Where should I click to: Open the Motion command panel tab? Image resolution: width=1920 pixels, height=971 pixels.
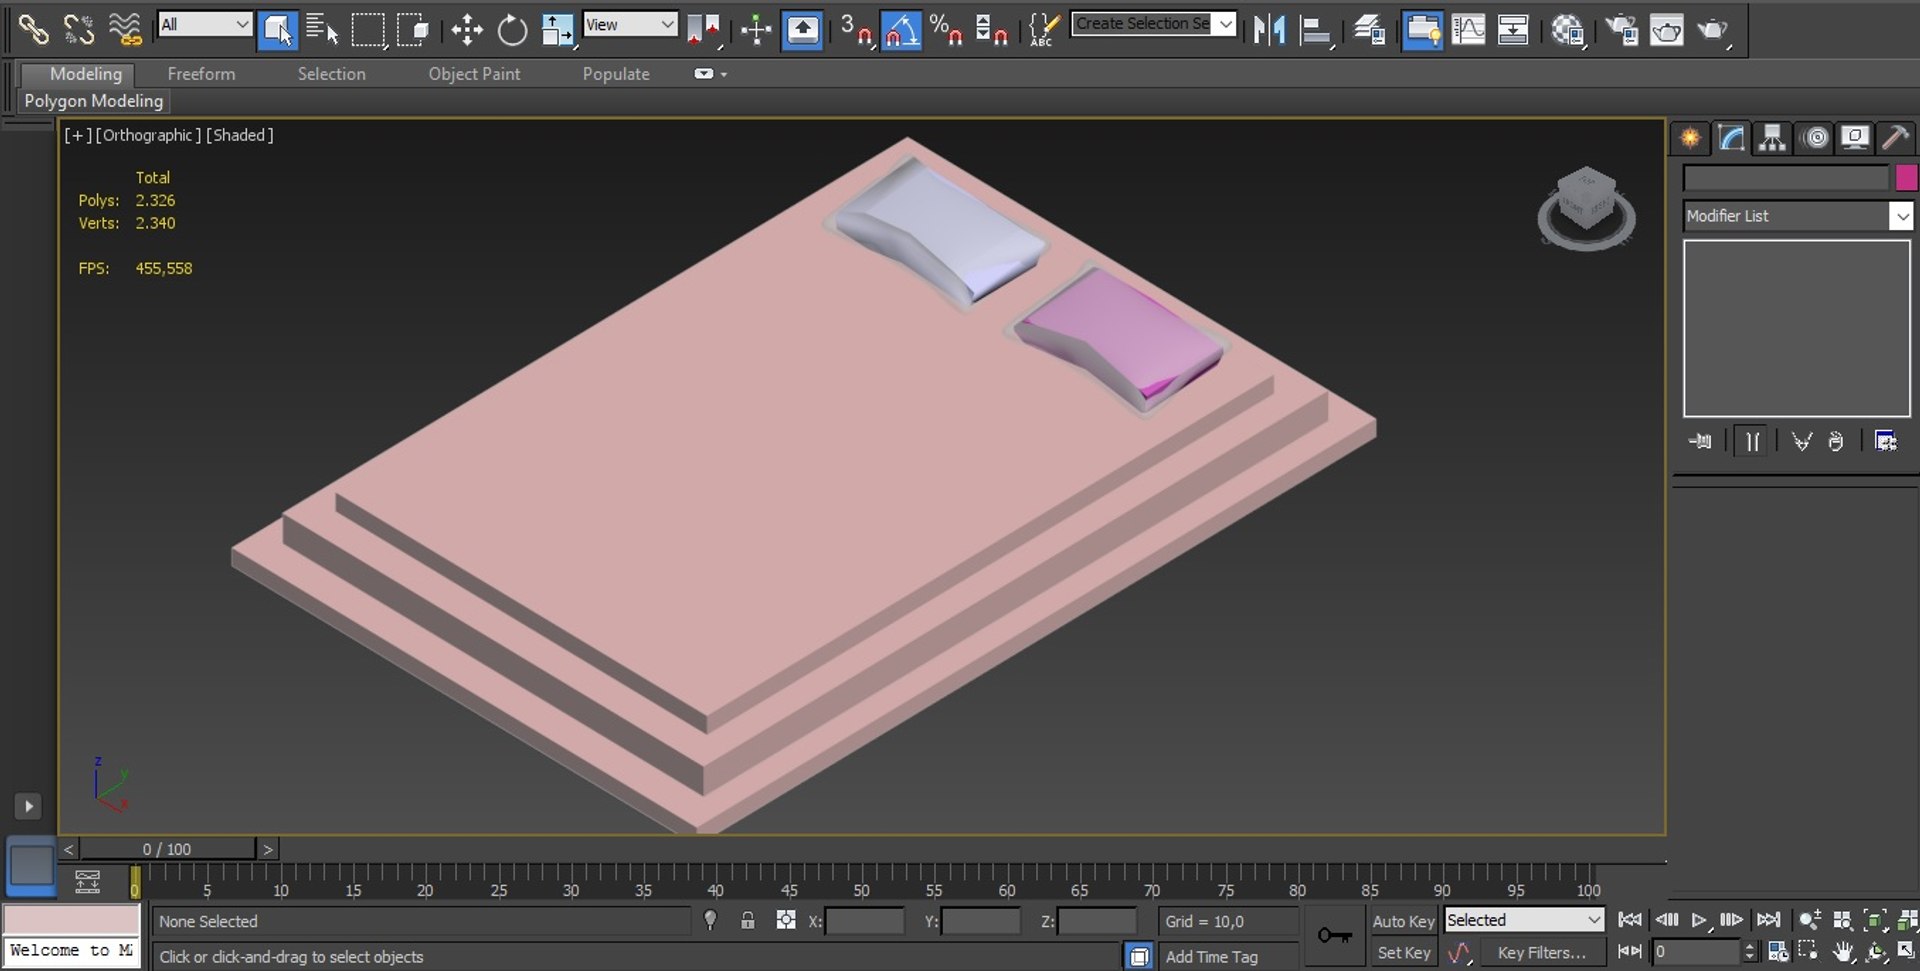pyautogui.click(x=1814, y=138)
